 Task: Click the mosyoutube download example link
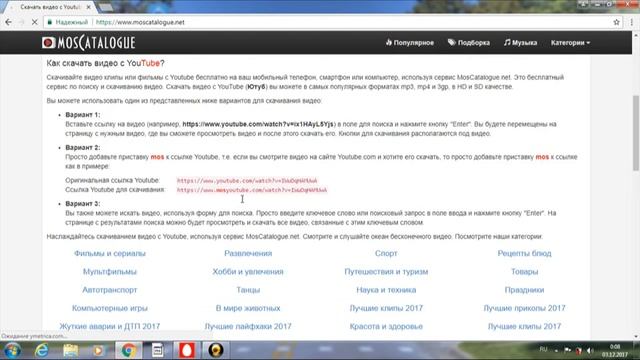coord(252,190)
